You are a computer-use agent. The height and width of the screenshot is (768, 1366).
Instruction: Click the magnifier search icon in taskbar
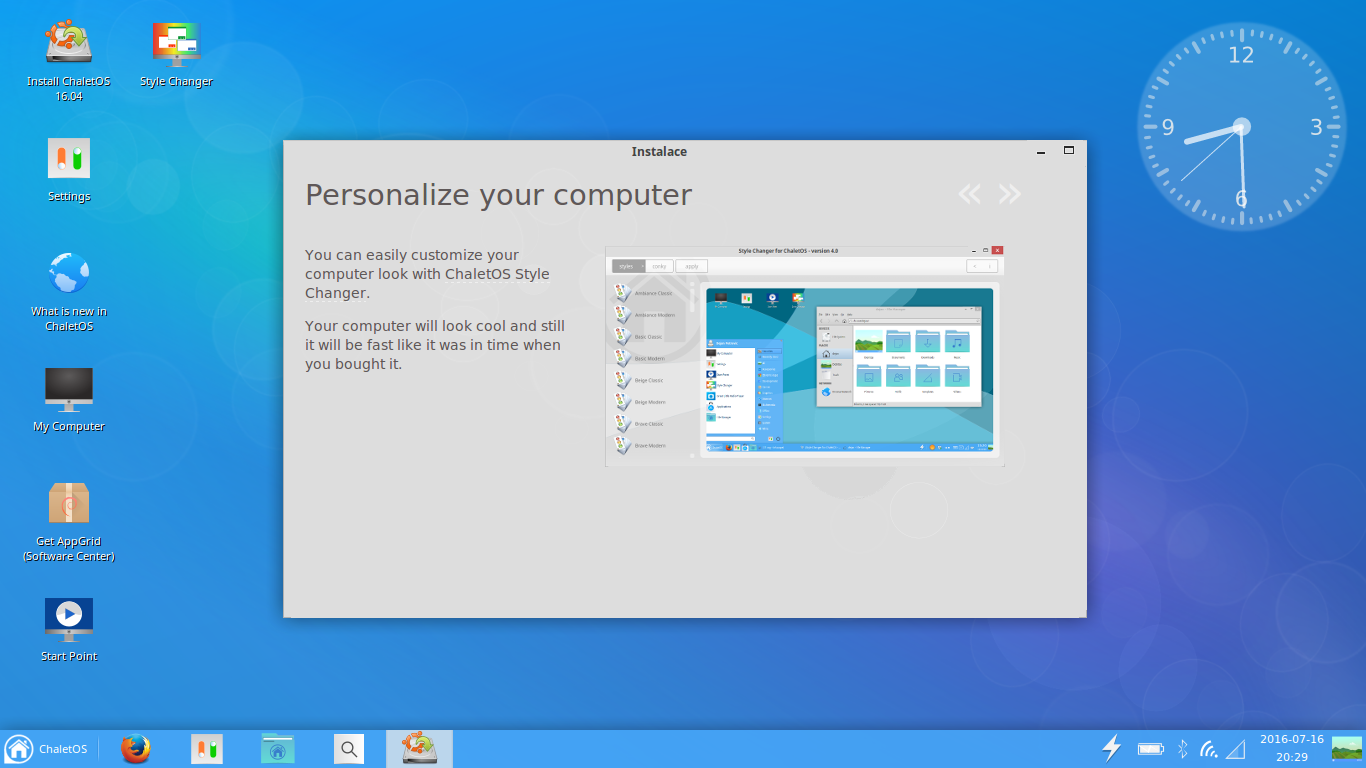click(x=348, y=749)
